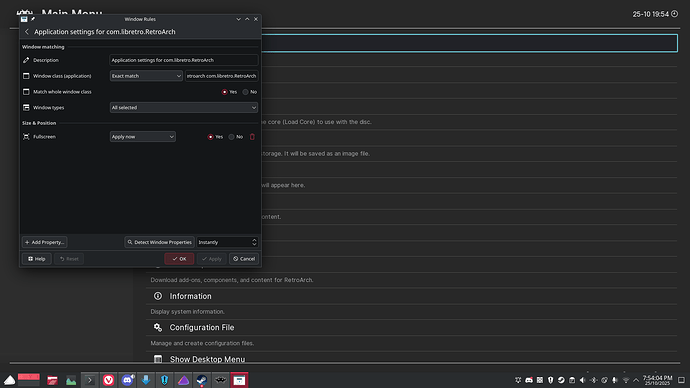Image resolution: width=690 pixels, height=388 pixels.
Task: Confirm with the OK button
Action: pos(179,259)
